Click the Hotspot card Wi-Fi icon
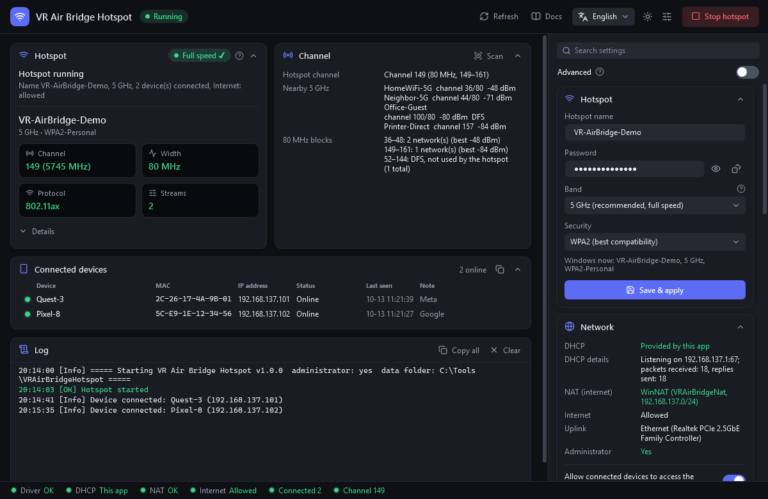The height and width of the screenshot is (499, 768). 24,55
